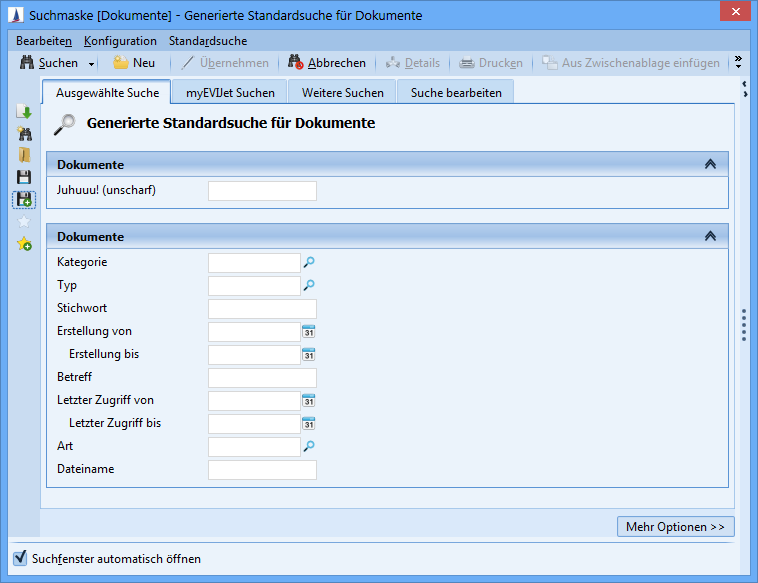The height and width of the screenshot is (583, 758).
Task: Click the Art field lookup magnifier
Action: click(309, 447)
